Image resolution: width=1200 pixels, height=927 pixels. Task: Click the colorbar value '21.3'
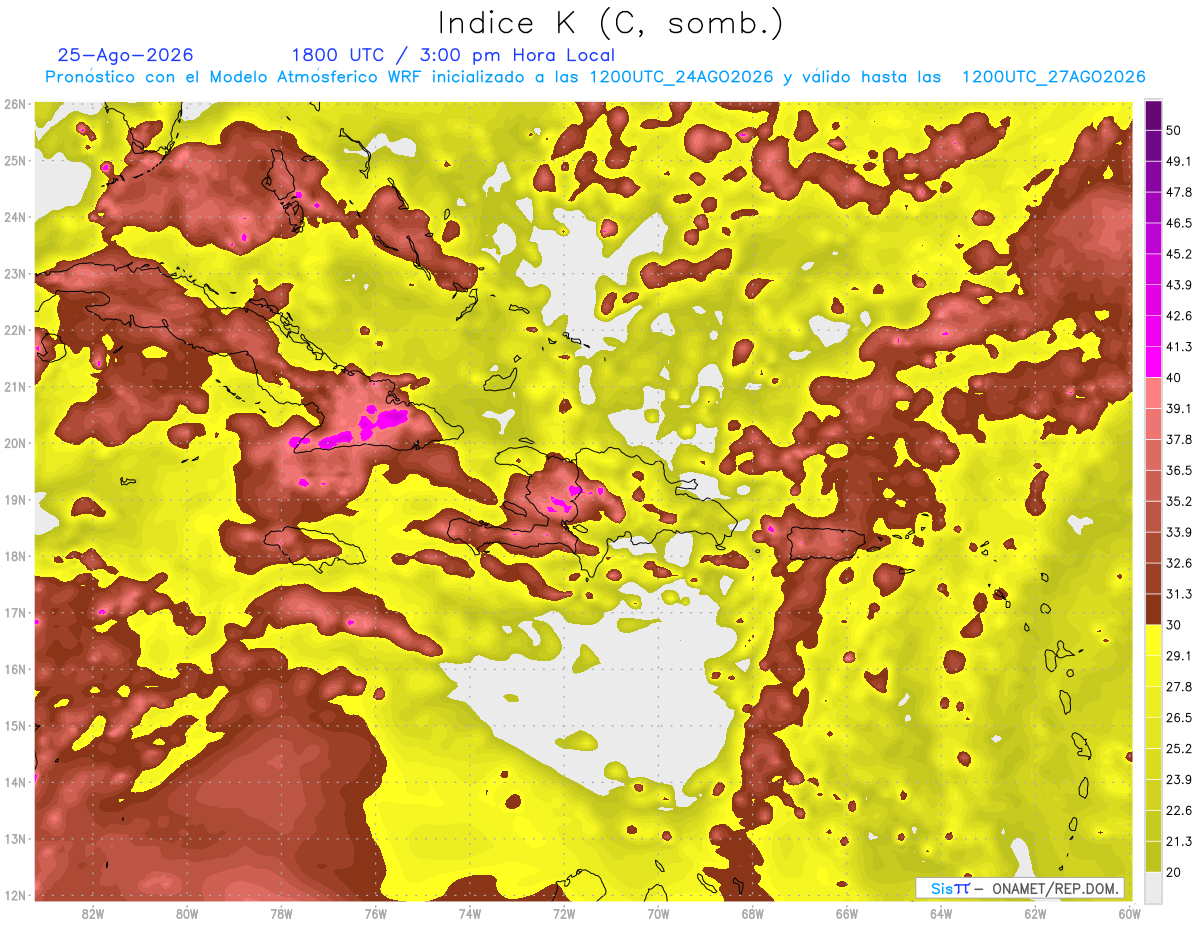1180,842
